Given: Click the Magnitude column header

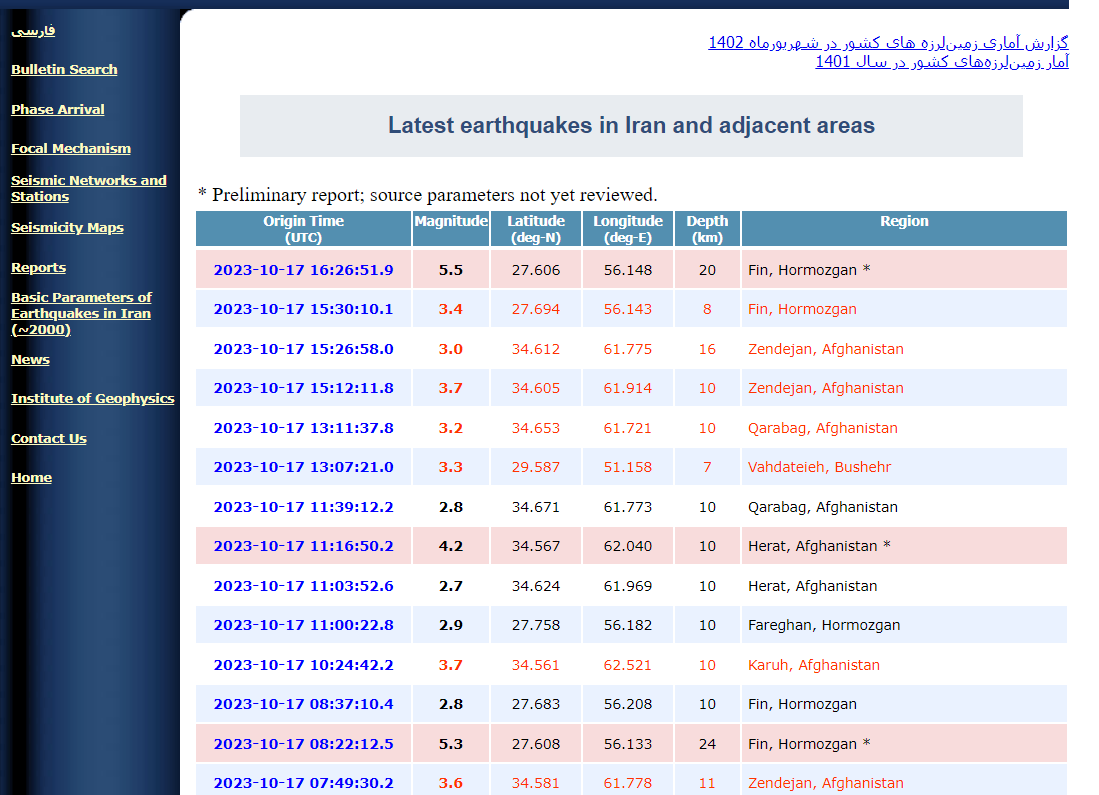Looking at the screenshot, I should coord(451,222).
